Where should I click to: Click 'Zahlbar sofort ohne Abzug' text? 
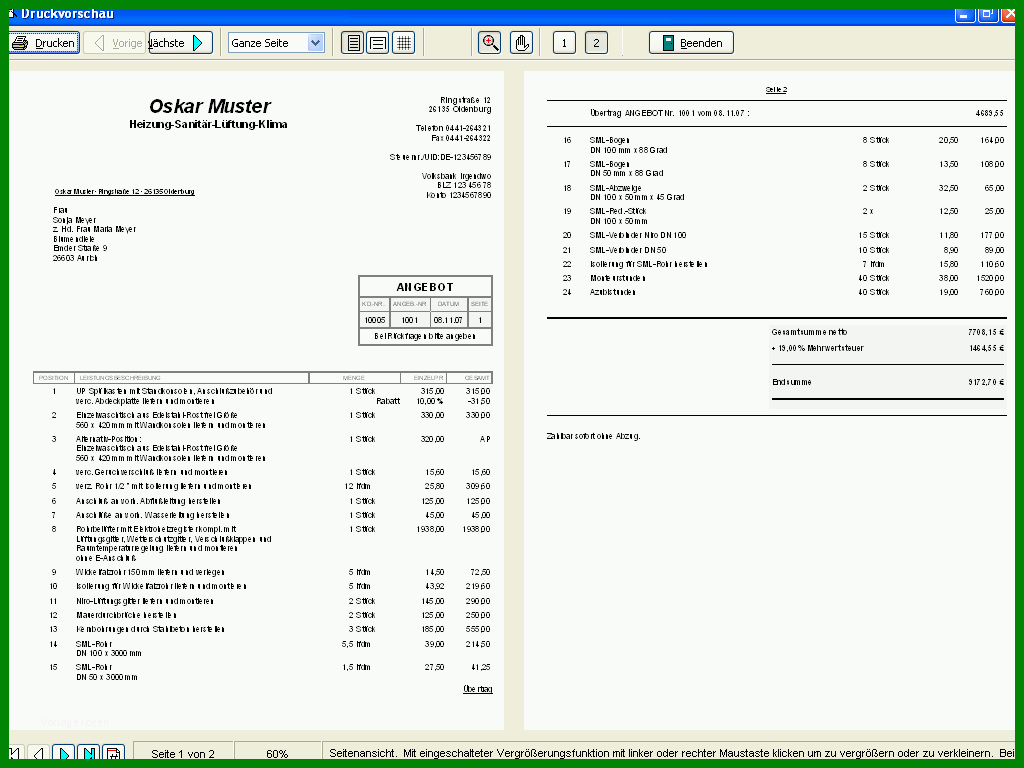click(x=593, y=436)
